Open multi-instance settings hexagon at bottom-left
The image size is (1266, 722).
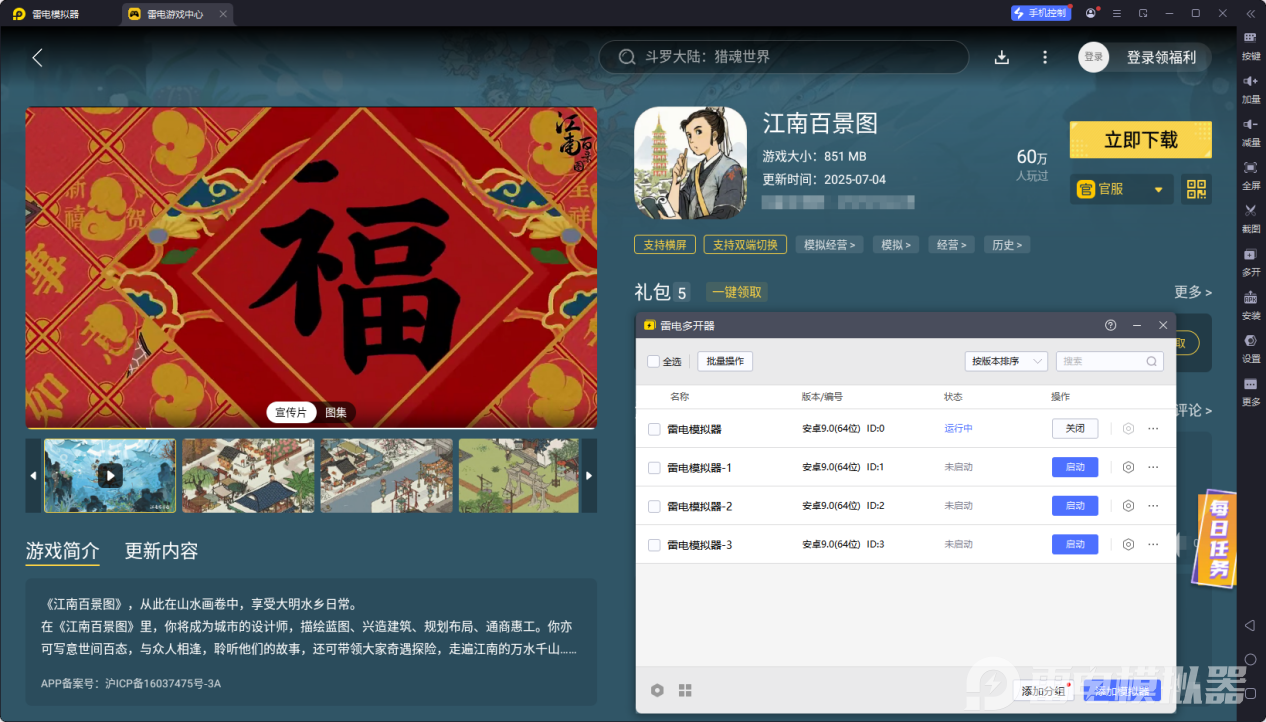[657, 690]
